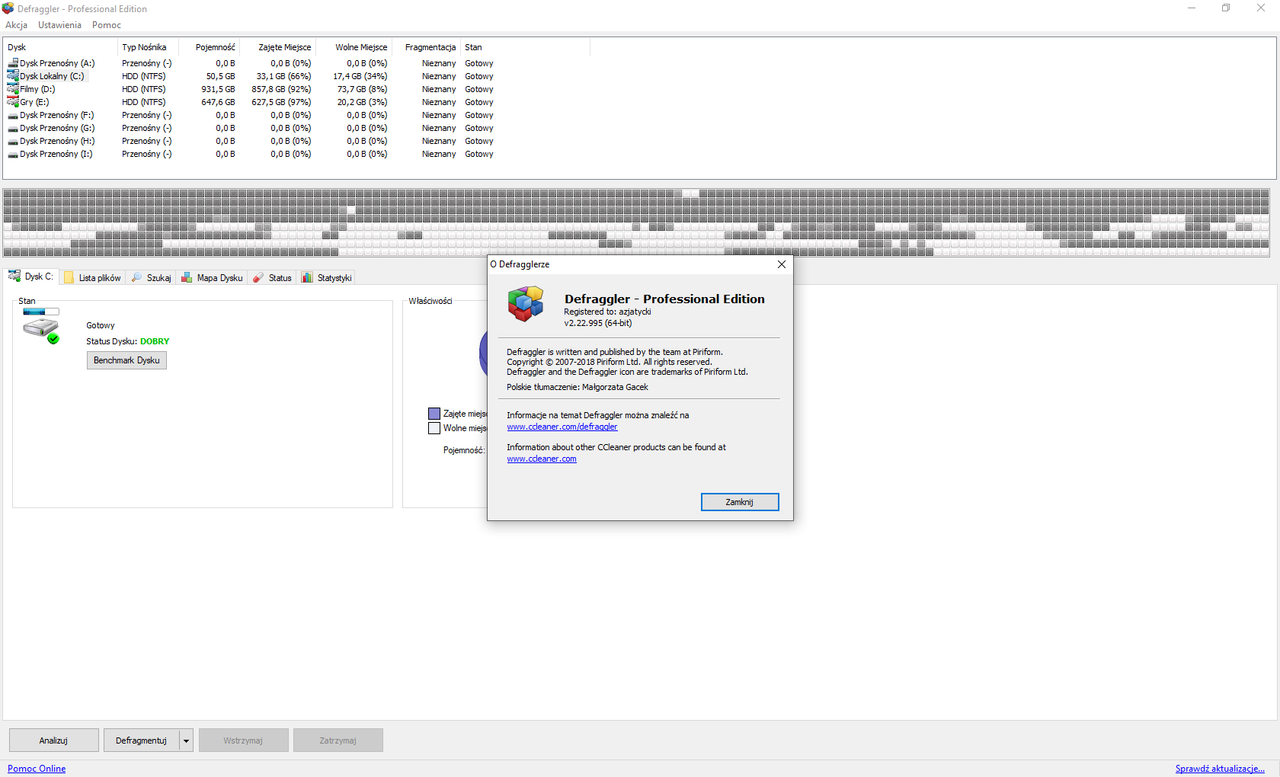The image size is (1280, 777).
Task: Click the folder icon on Lista plików tab
Action: [69, 277]
